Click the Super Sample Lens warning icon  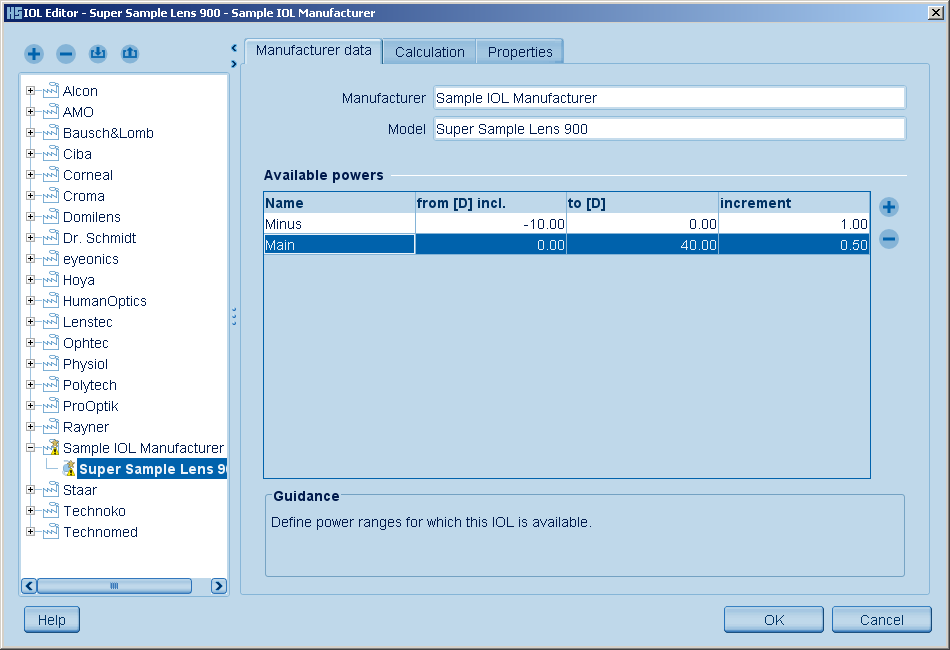pos(68,469)
